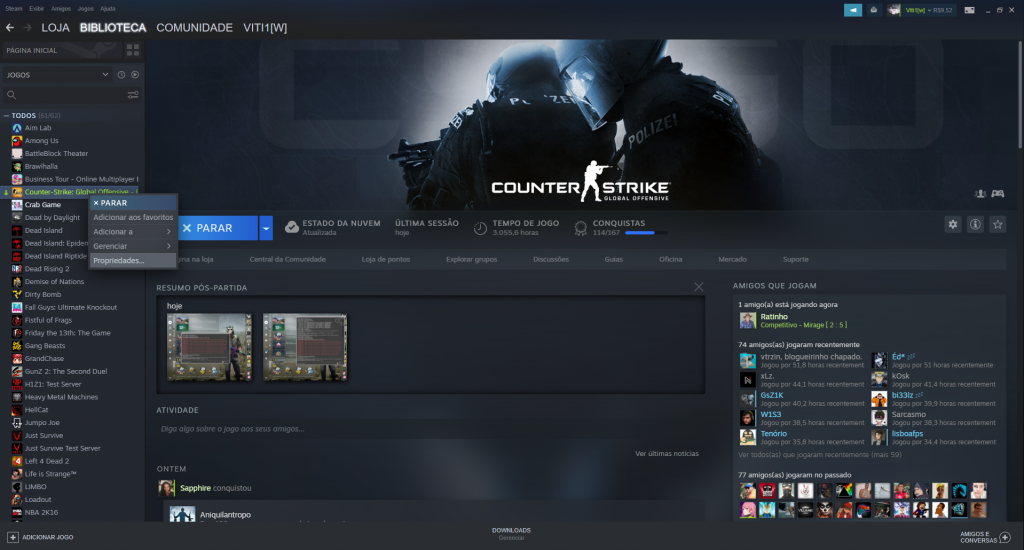Click the blue announcements megaphone icon
The height and width of the screenshot is (550, 1024).
(853, 10)
